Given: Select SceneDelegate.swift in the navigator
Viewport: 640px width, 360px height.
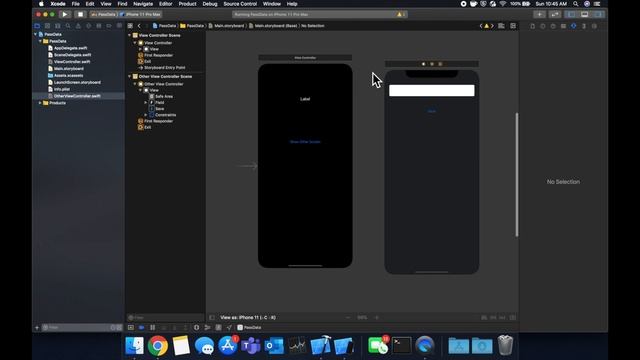Looking at the screenshot, I should [x=72, y=55].
